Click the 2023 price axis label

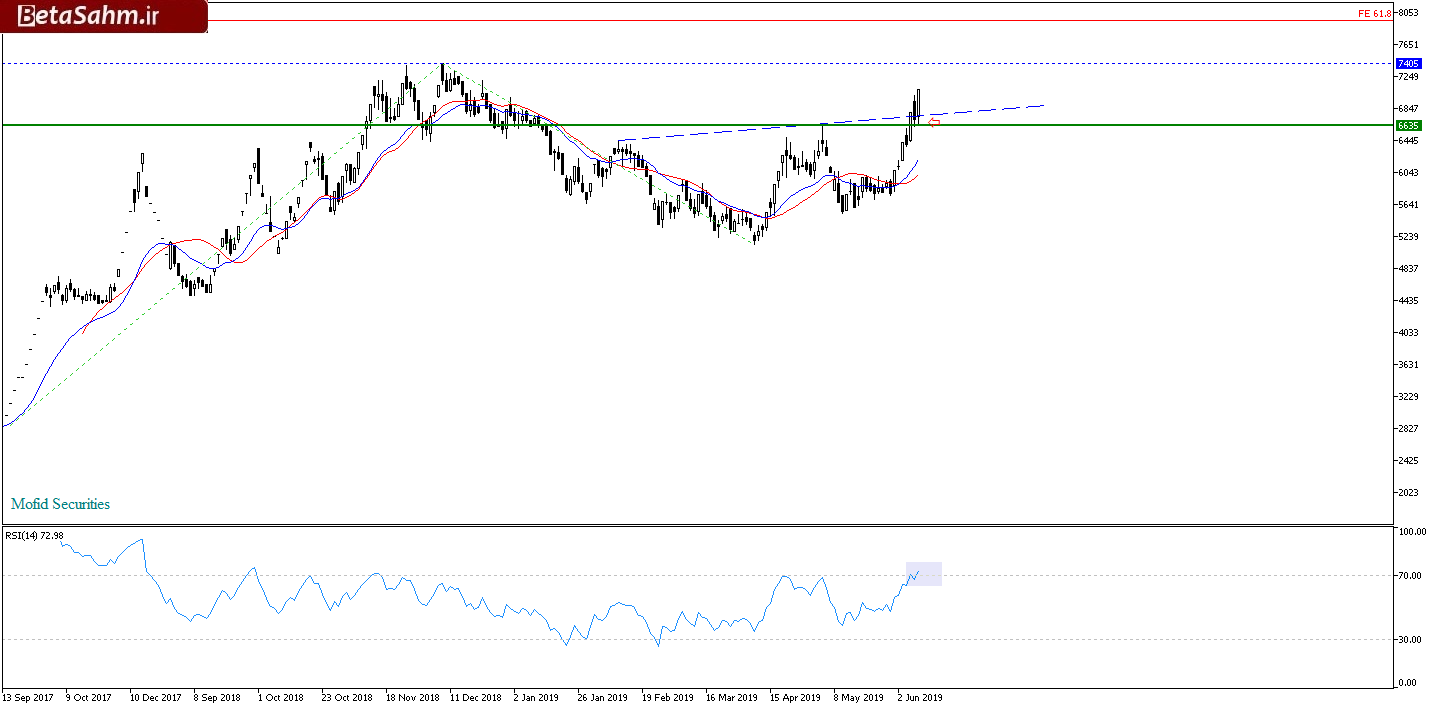click(1410, 492)
